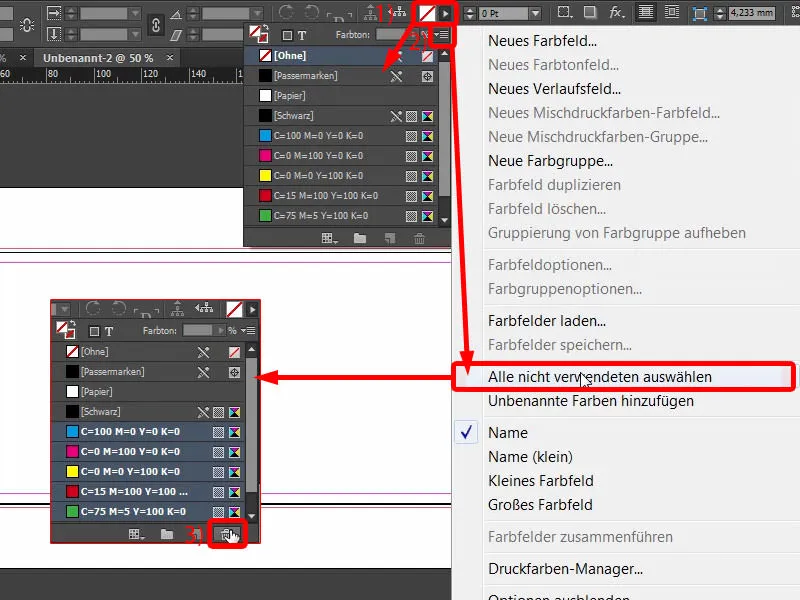Image resolution: width=800 pixels, height=600 pixels.
Task: Select the Name (klein) view option
Action: pyautogui.click(x=530, y=457)
